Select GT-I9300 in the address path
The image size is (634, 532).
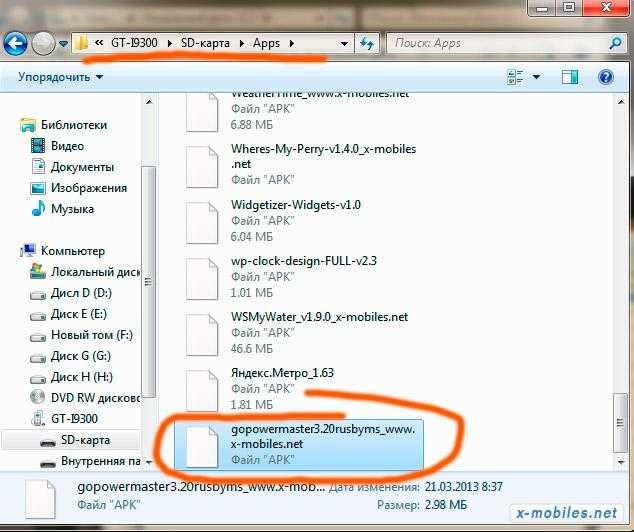pyautogui.click(x=134, y=43)
